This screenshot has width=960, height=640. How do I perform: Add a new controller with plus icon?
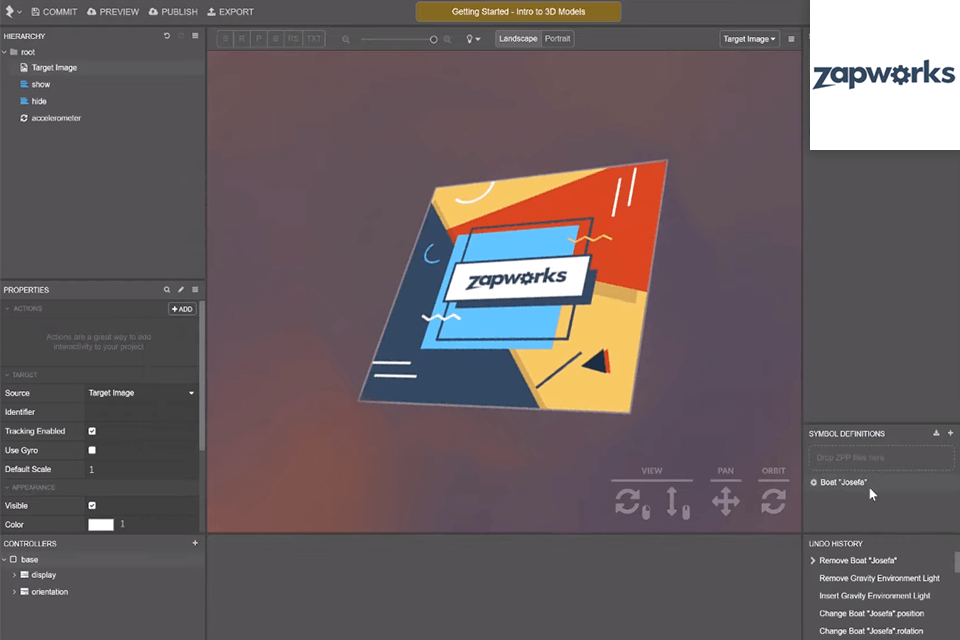tap(195, 543)
